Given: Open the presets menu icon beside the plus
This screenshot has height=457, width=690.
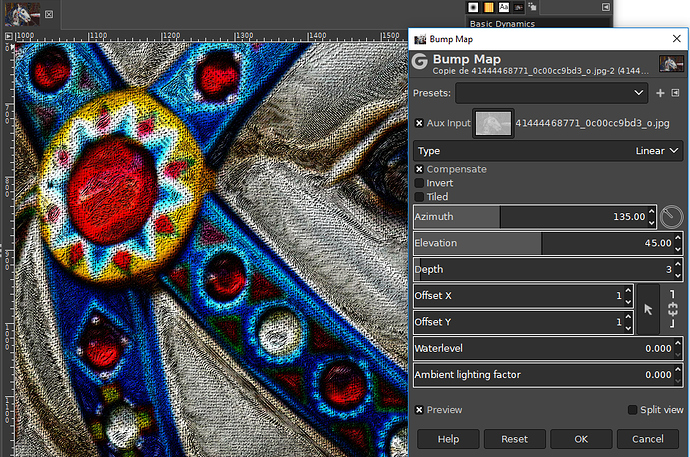Looking at the screenshot, I should pos(675,93).
